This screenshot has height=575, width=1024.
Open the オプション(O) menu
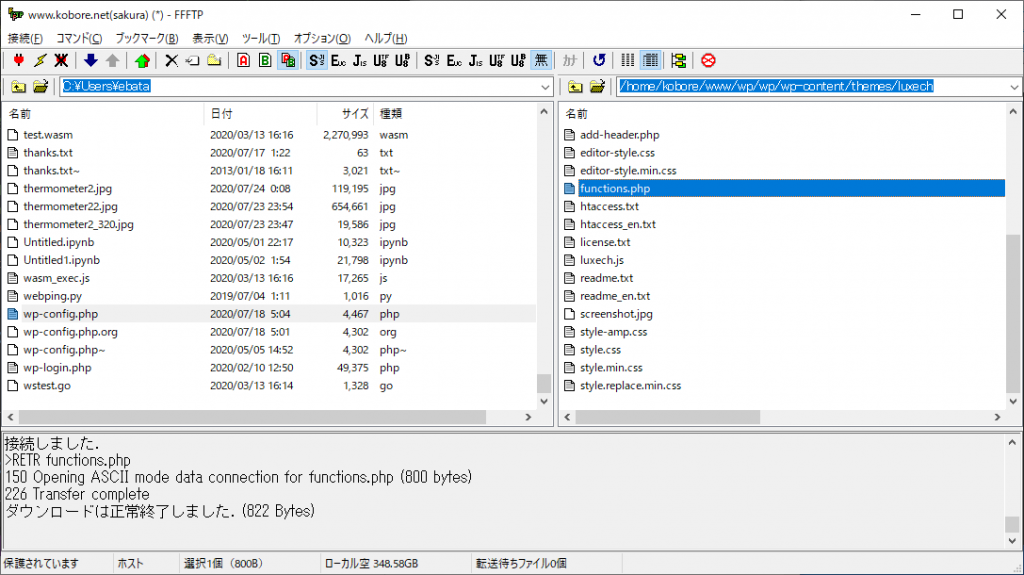(x=322, y=38)
